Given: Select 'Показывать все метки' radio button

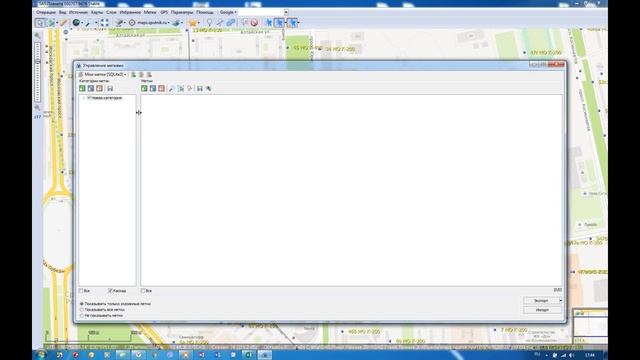Looking at the screenshot, I should [82, 310].
